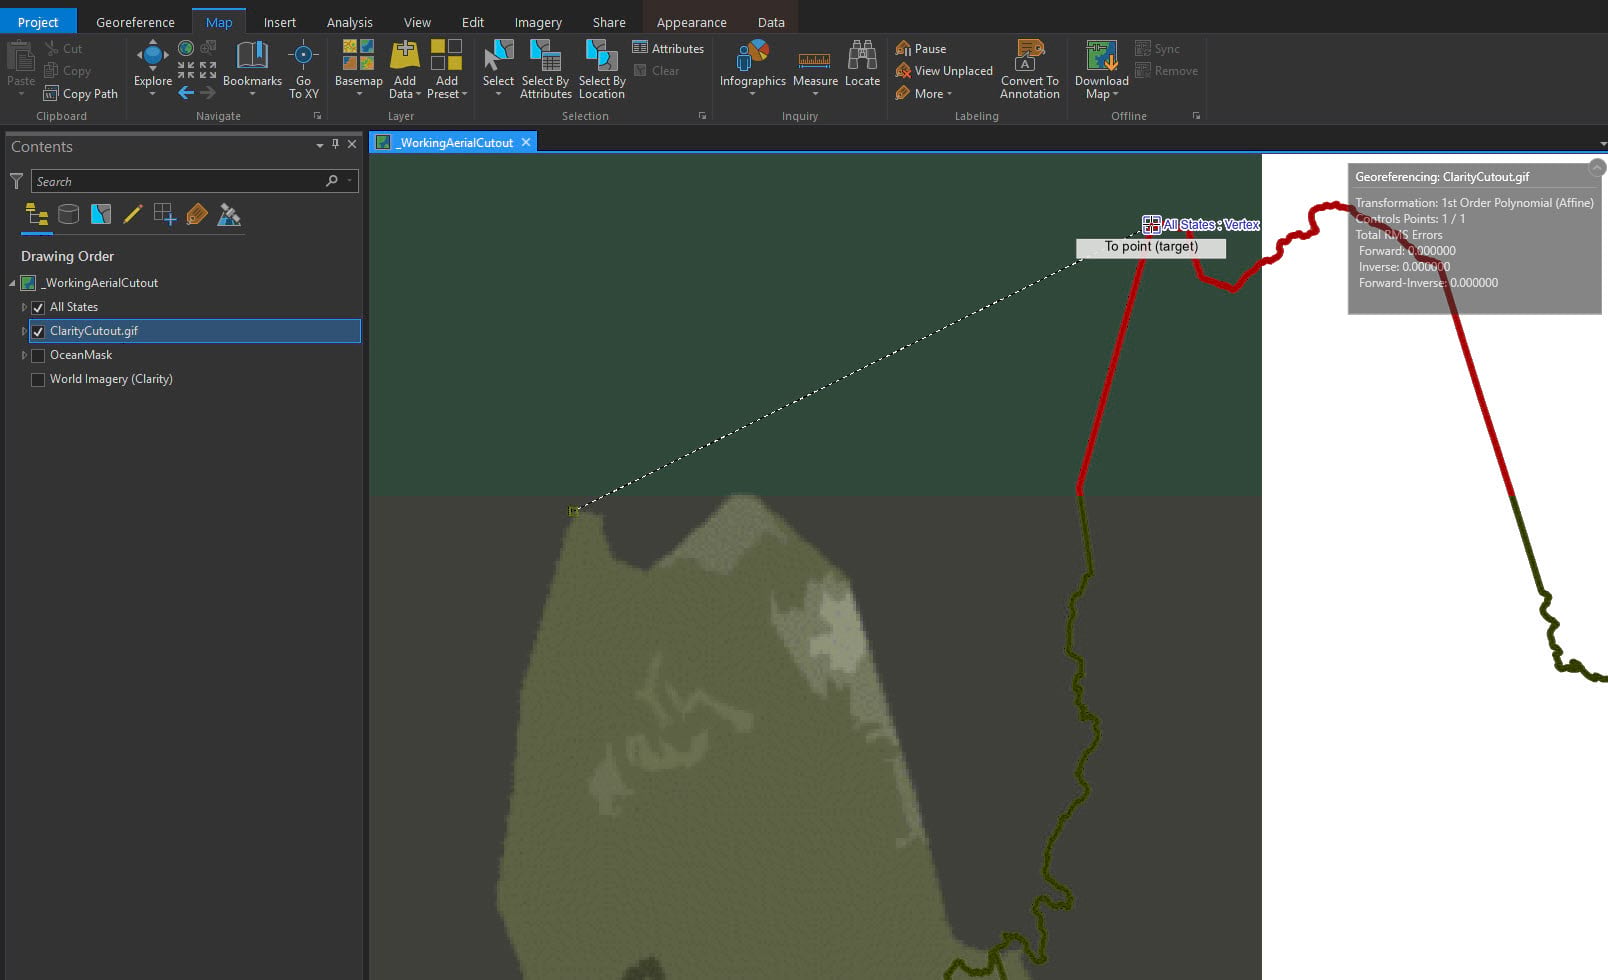Click the fixed zoom in icon
This screenshot has width=1608, height=980.
[x=186, y=70]
